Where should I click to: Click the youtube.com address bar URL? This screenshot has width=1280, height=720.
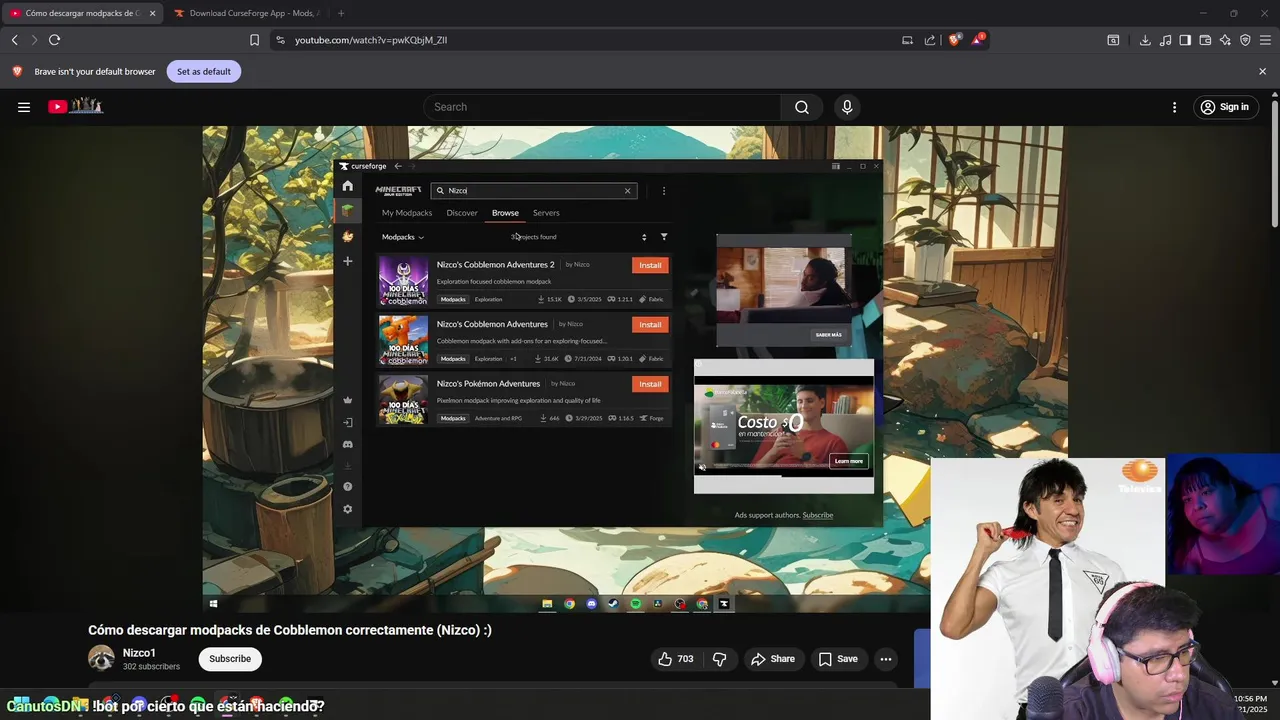pyautogui.click(x=371, y=40)
